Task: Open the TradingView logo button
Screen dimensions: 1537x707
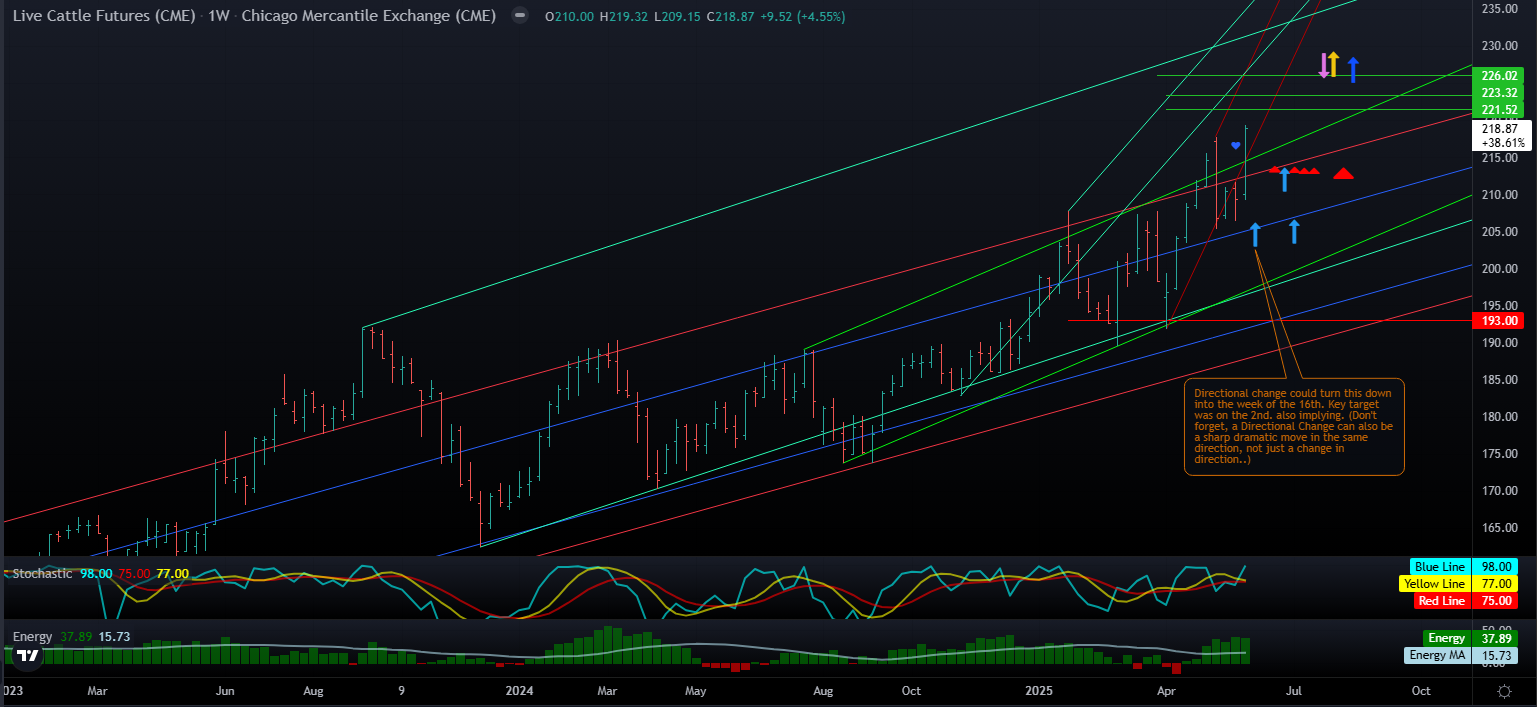Action: pyautogui.click(x=28, y=656)
